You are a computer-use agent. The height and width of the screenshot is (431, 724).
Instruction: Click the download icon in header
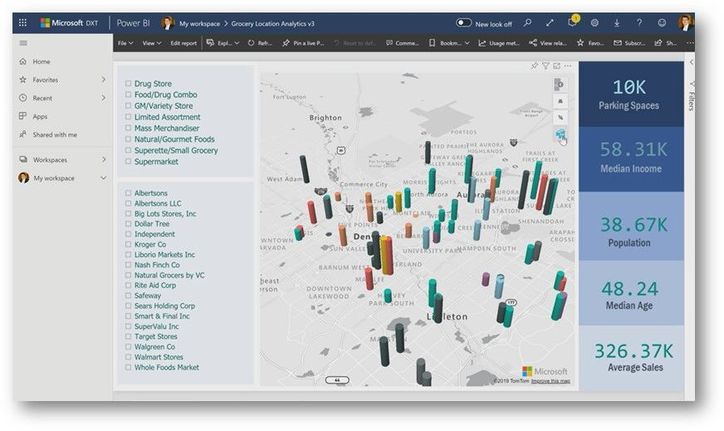(x=617, y=23)
